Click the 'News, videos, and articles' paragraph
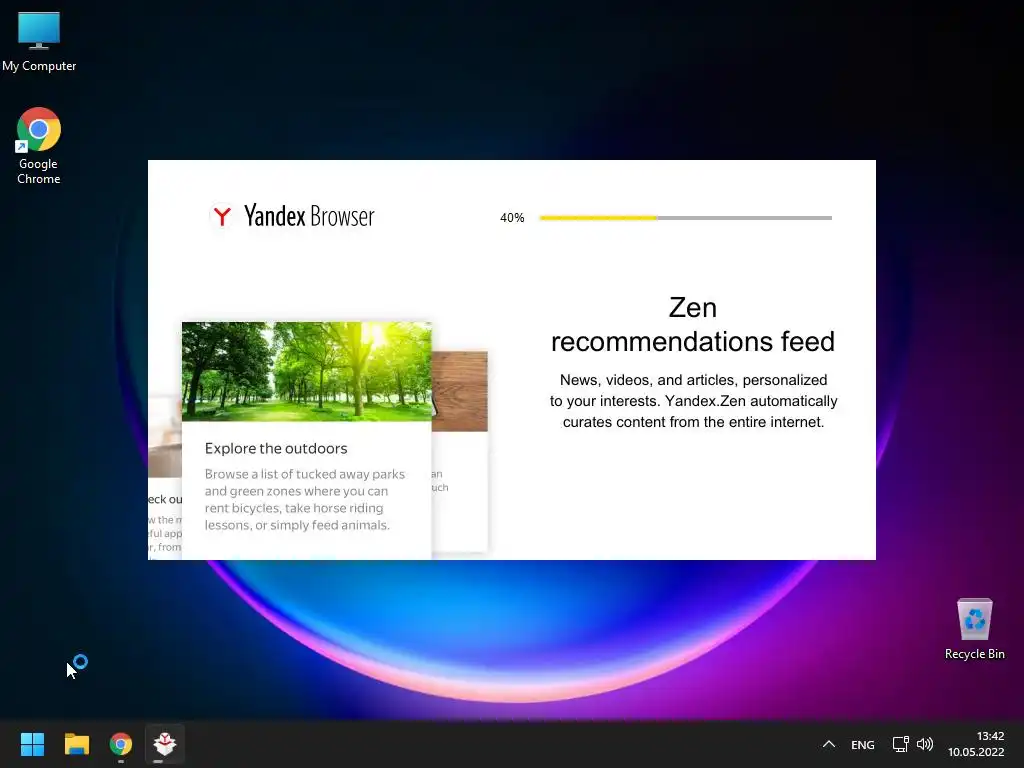Image resolution: width=1024 pixels, height=768 pixels. 693,401
